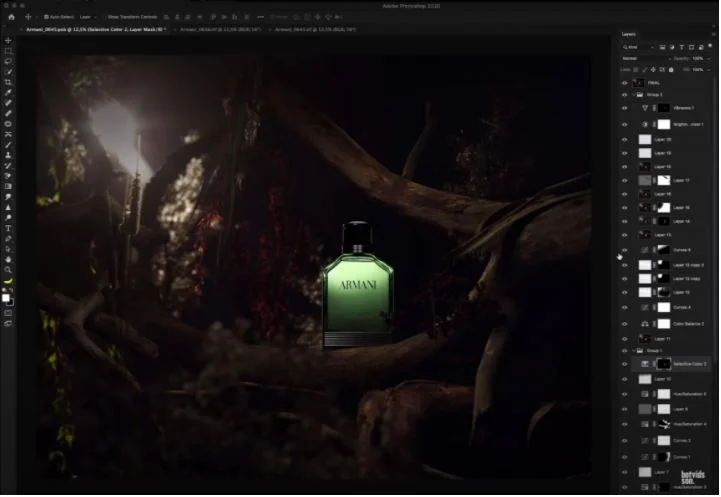Click lock all padlock icon

click(671, 70)
